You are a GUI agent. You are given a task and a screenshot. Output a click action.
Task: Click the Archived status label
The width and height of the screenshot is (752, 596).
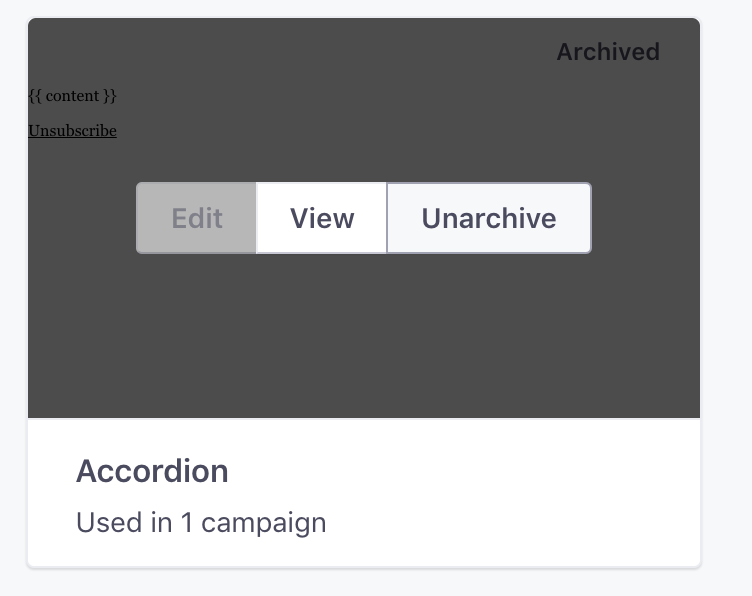coord(608,52)
